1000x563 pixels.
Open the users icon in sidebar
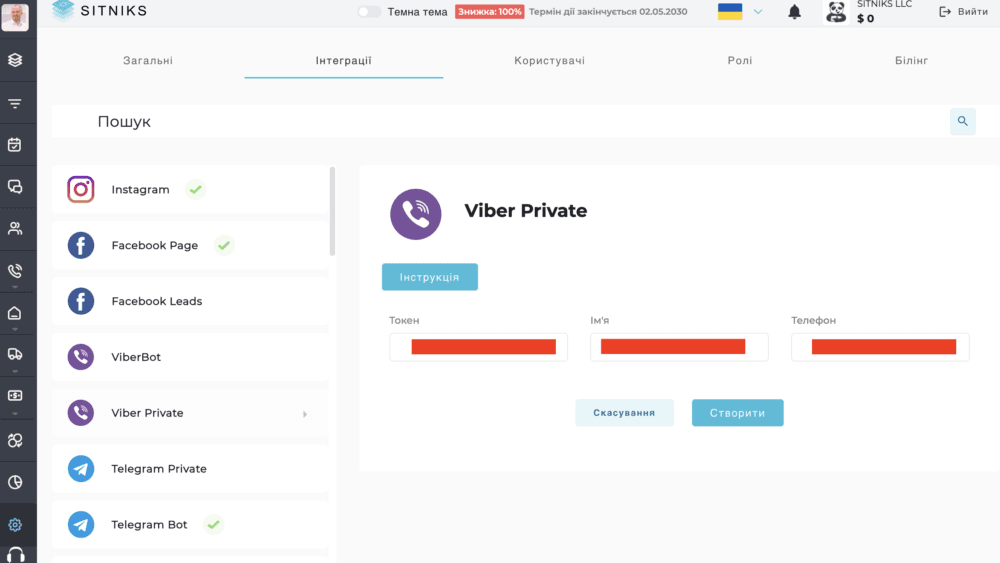click(15, 228)
